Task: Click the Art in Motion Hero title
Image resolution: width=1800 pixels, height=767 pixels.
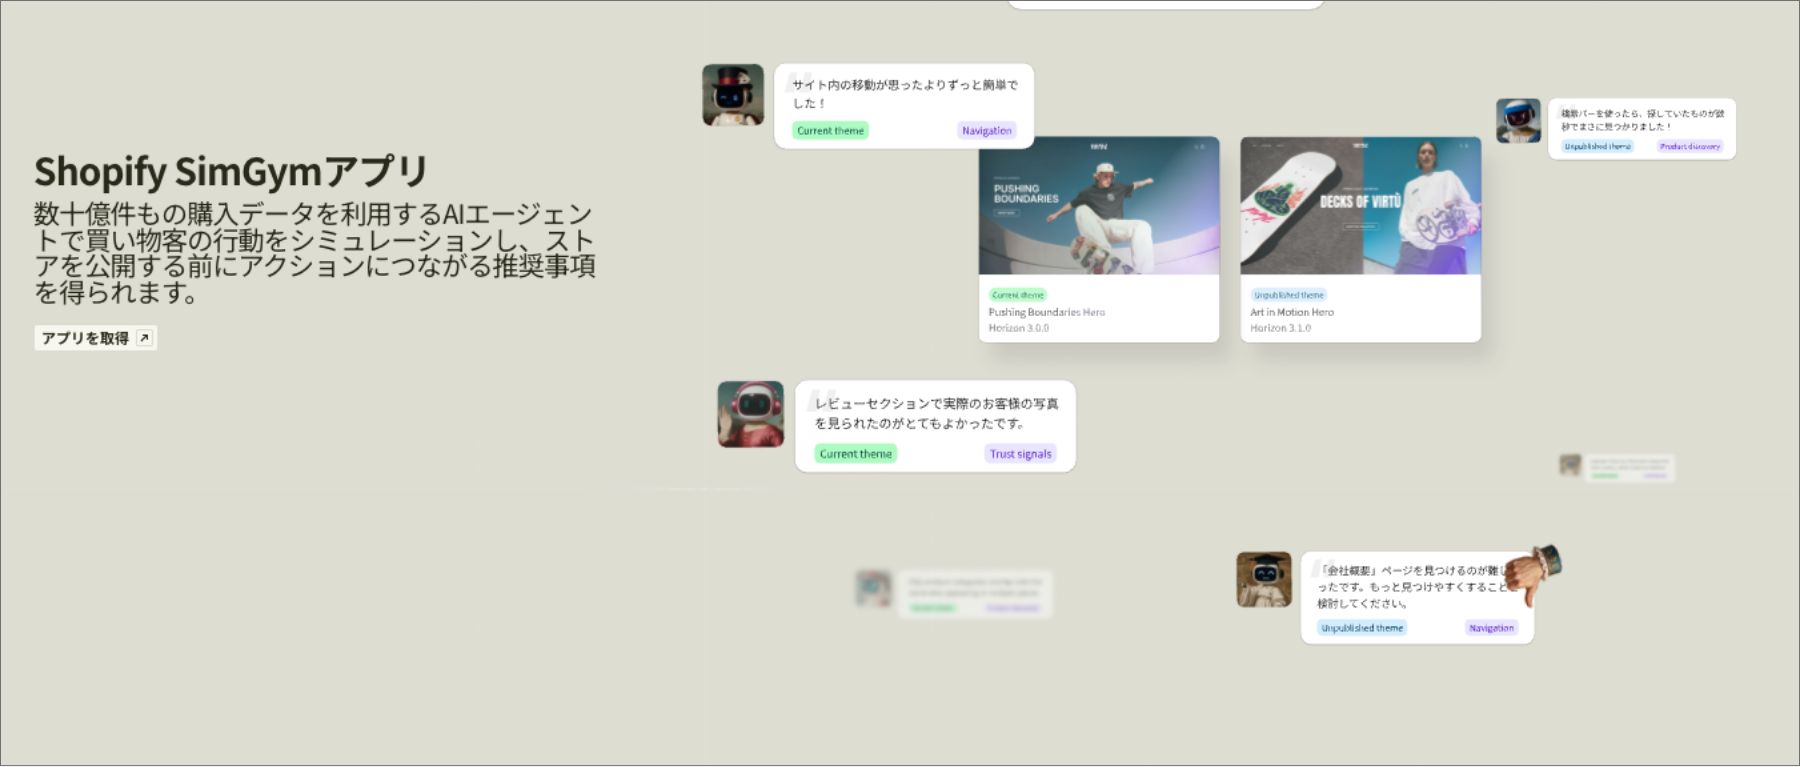Action: pyautogui.click(x=1291, y=312)
